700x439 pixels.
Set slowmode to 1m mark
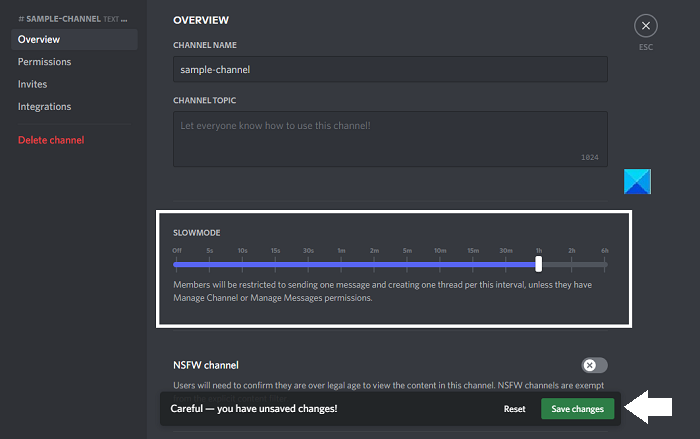341,264
